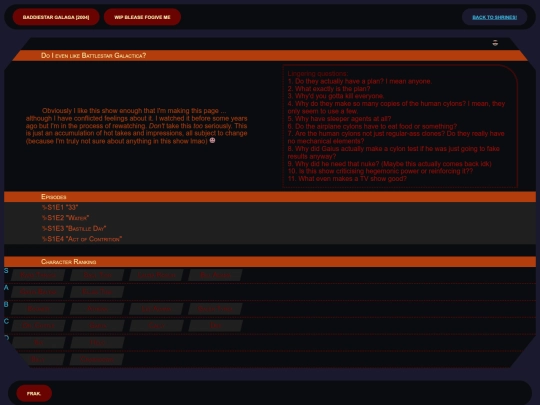Click the Episodes section header
540x405 pixels.
[270, 197]
